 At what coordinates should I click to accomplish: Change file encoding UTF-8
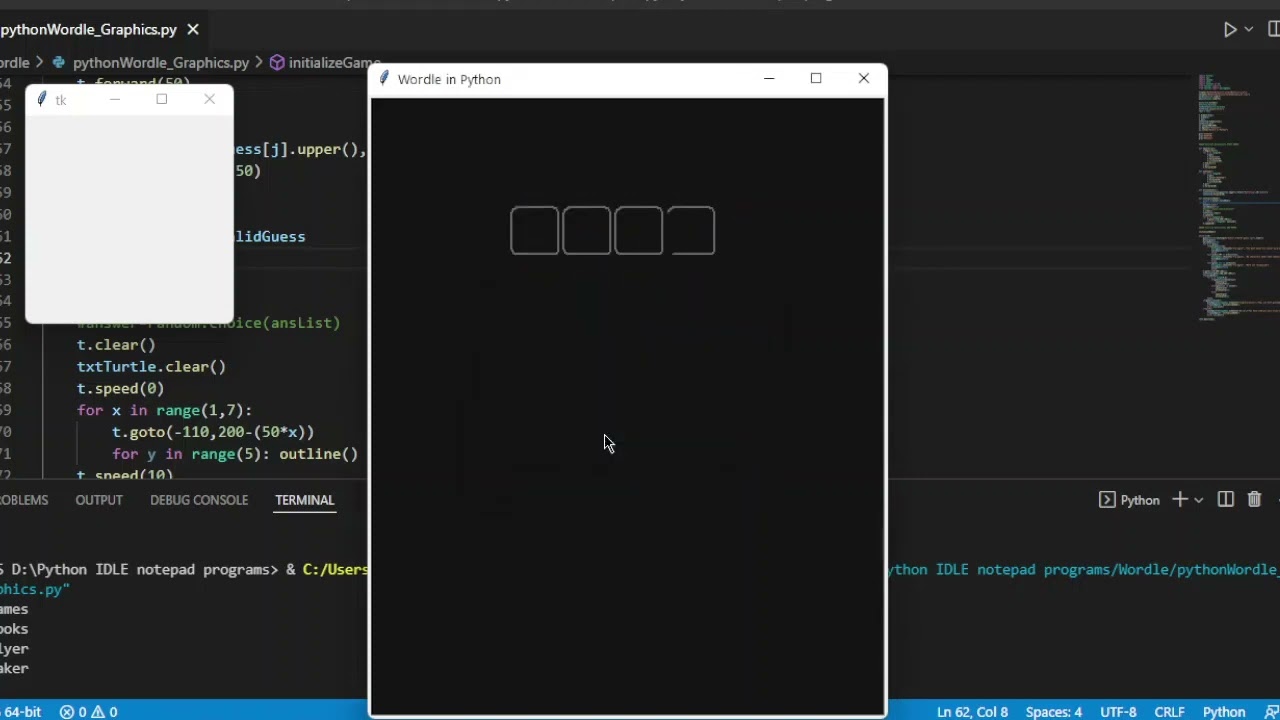[x=1118, y=712]
